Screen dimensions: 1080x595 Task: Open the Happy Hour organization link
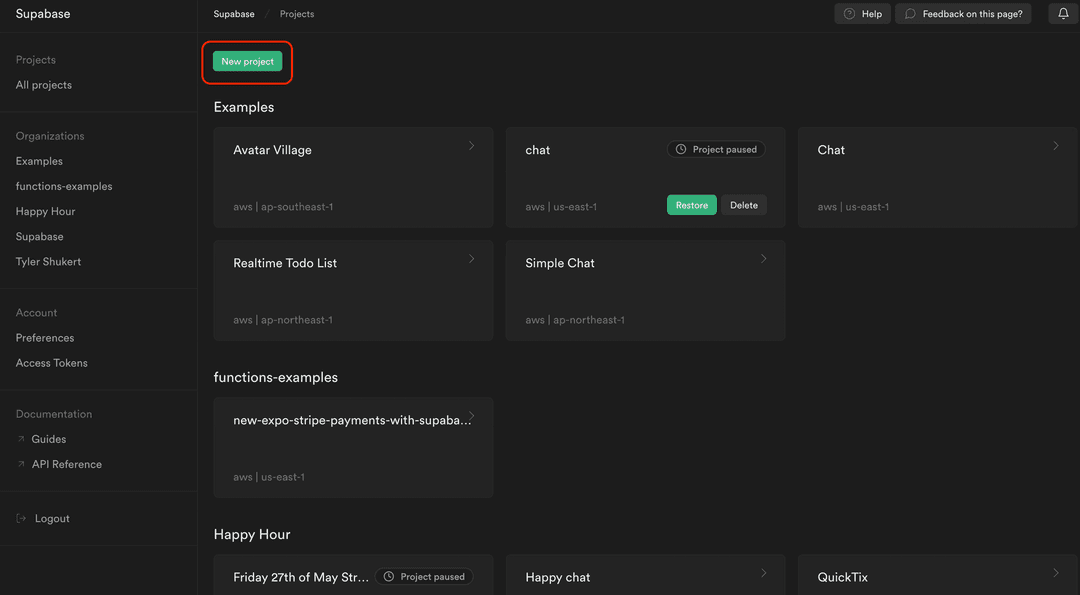point(48,211)
